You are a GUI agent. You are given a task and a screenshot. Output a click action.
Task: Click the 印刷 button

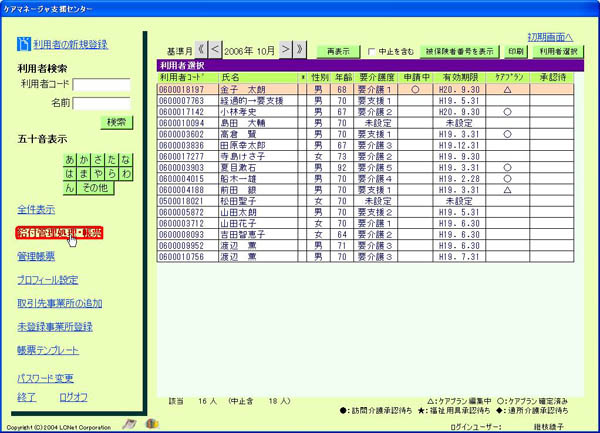coord(516,52)
